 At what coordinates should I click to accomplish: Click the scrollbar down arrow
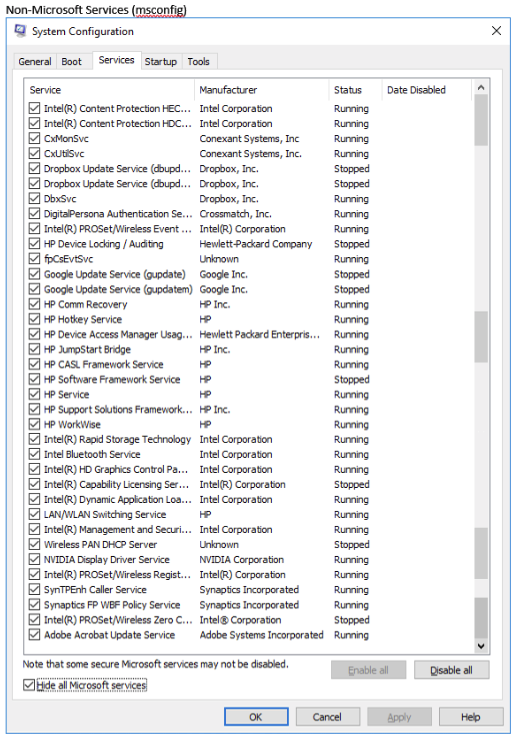pyautogui.click(x=481, y=646)
